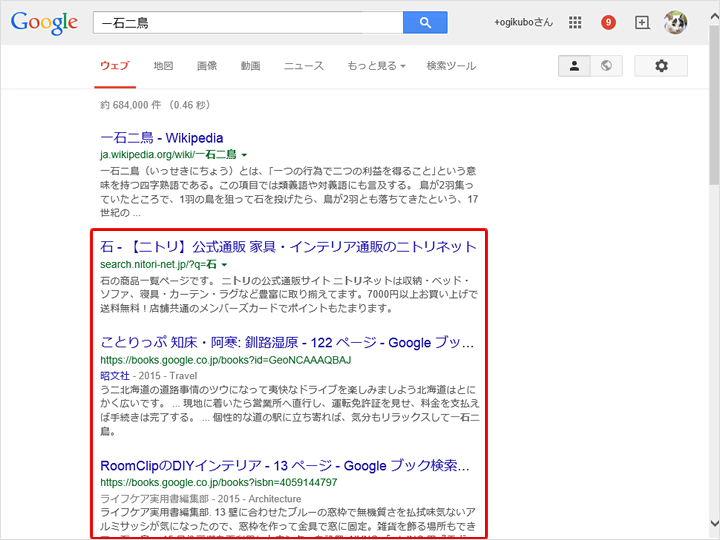Open the Google apps grid
Image resolution: width=720 pixels, height=540 pixels.
[x=575, y=22]
